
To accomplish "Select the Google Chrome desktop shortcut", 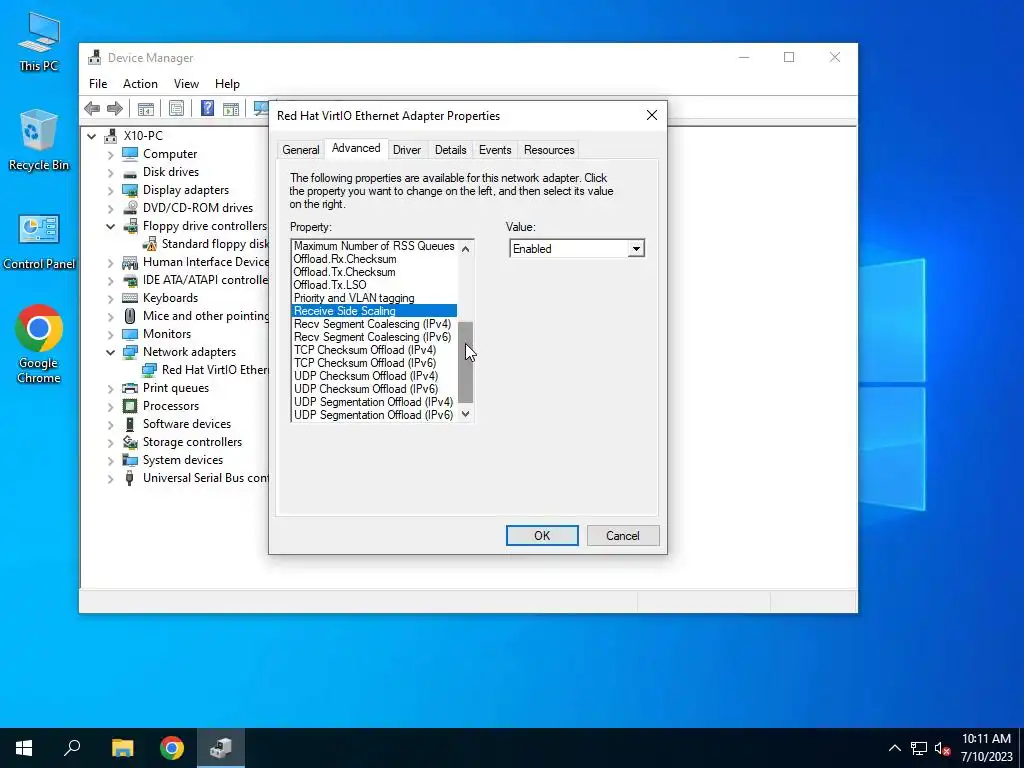I will [x=39, y=344].
